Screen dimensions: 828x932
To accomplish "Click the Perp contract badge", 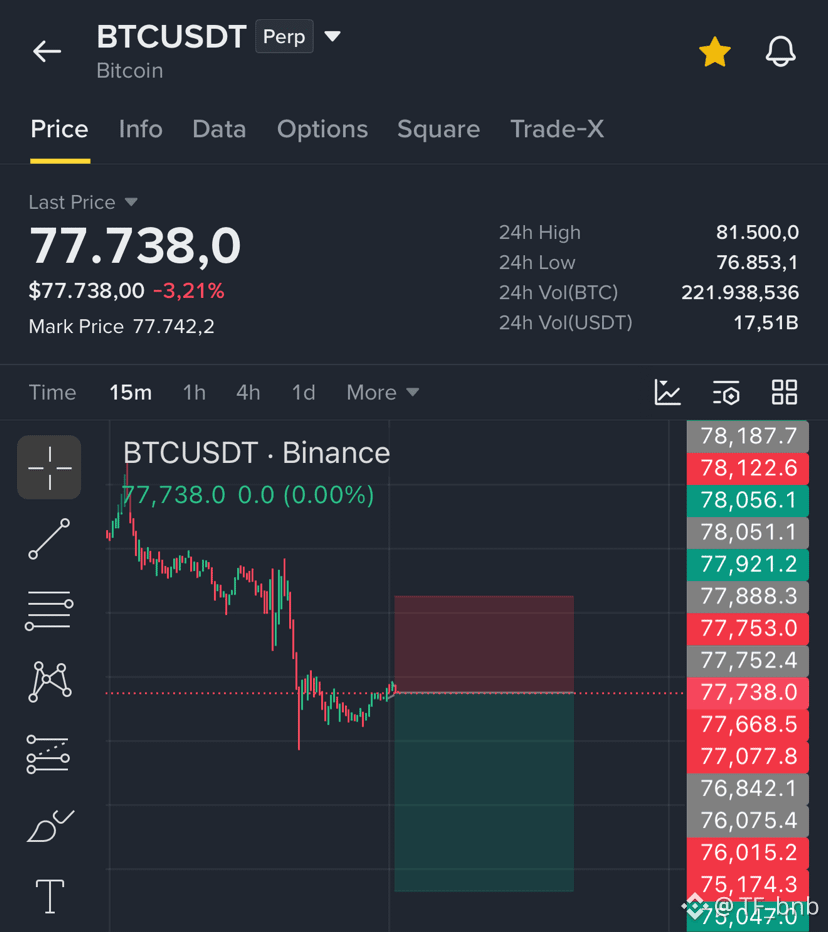I will coord(284,36).
